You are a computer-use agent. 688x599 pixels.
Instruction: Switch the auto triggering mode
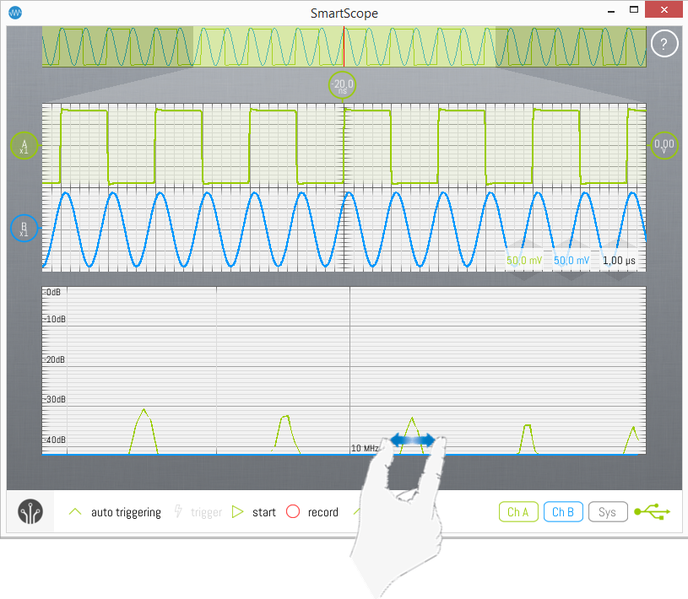pyautogui.click(x=114, y=512)
